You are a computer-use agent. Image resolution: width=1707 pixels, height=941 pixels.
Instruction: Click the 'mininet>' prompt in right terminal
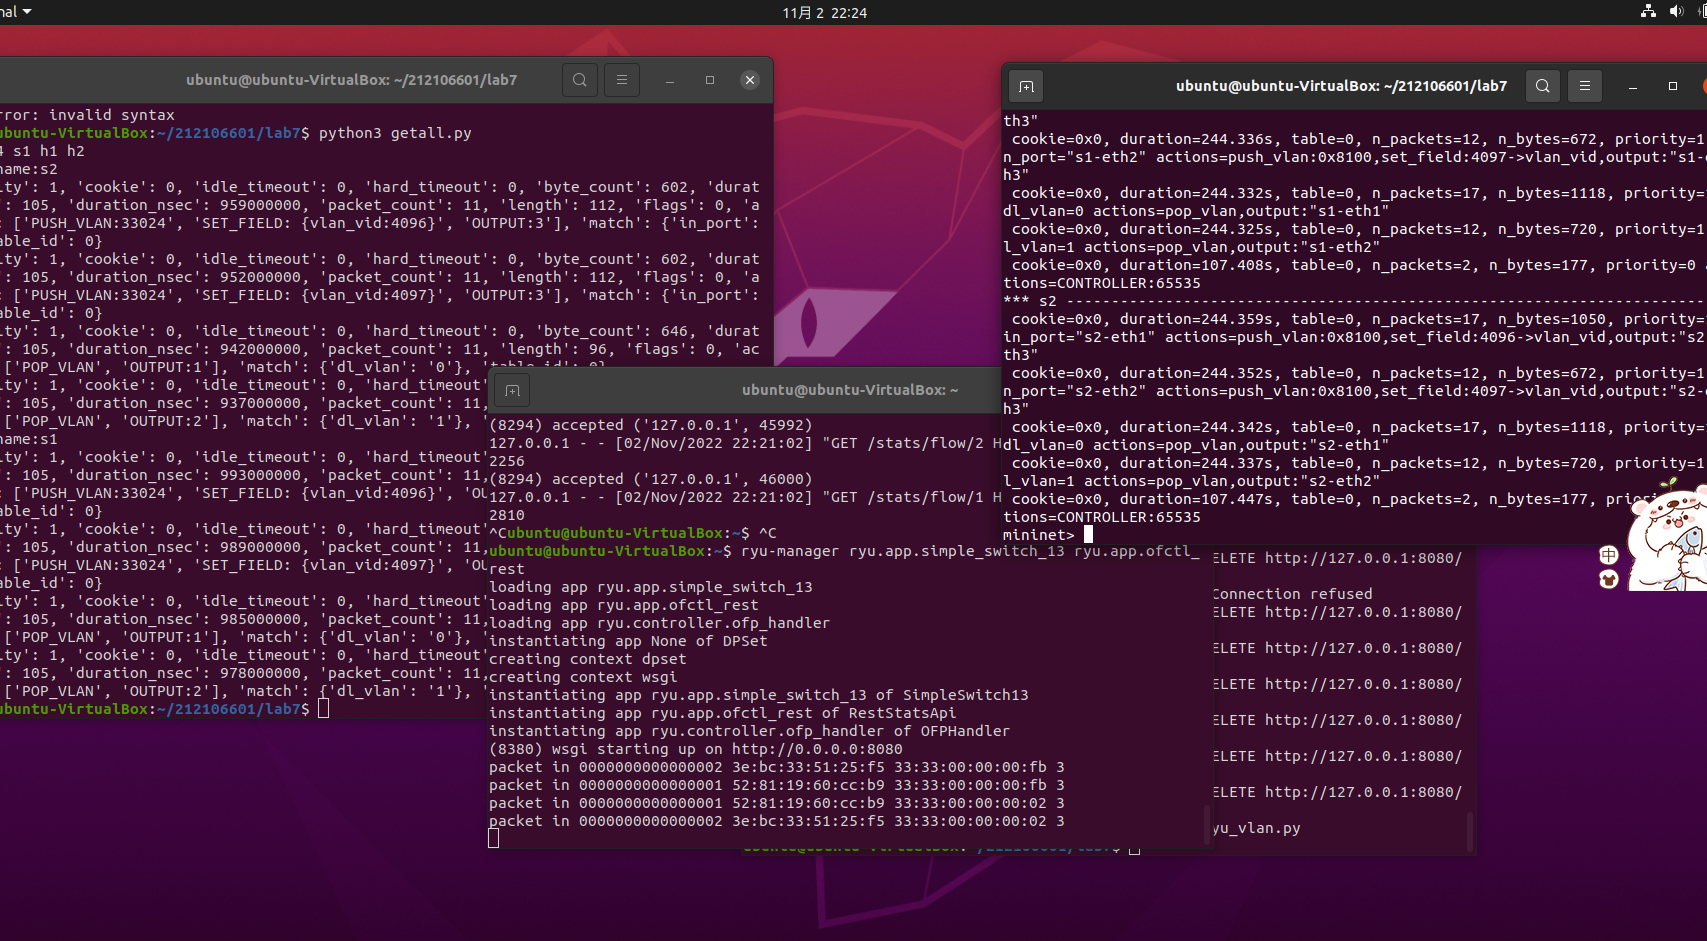[x=1039, y=535]
